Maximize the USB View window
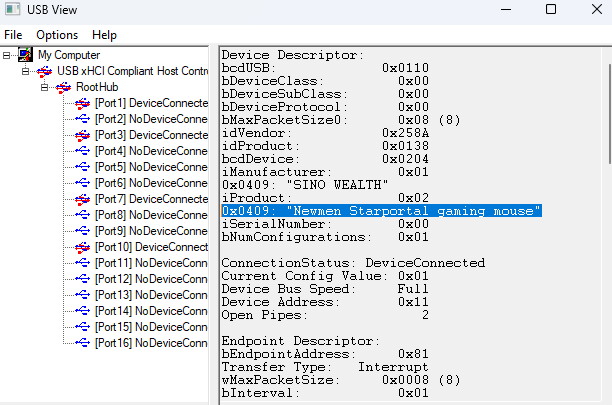The width and height of the screenshot is (612, 405). point(551,9)
